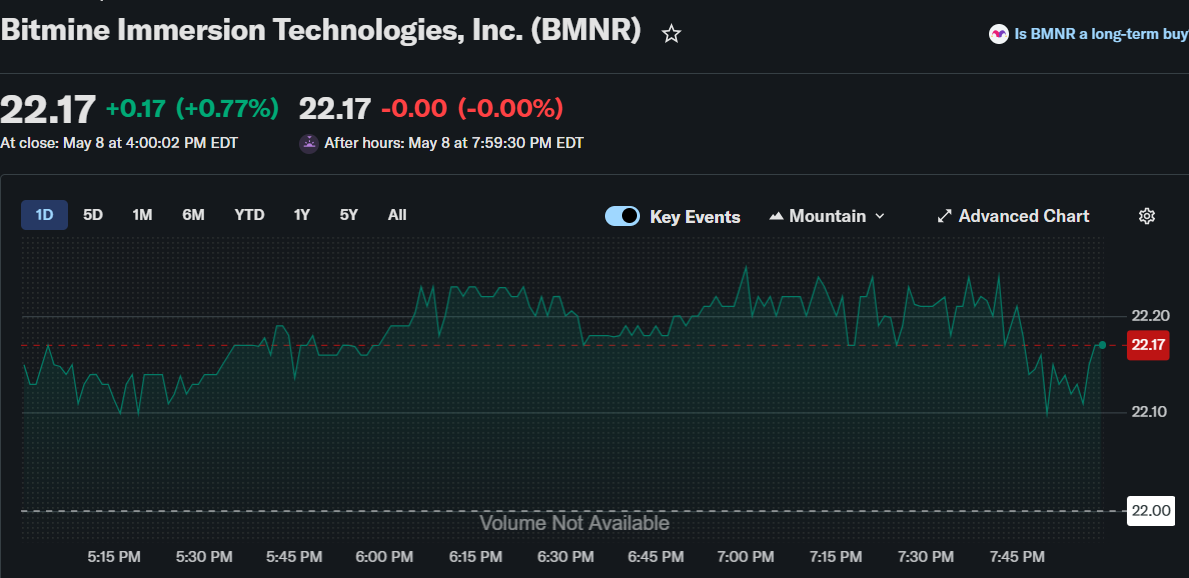1189x578 pixels.
Task: Click the mountain chart type icon
Action: tap(776, 217)
